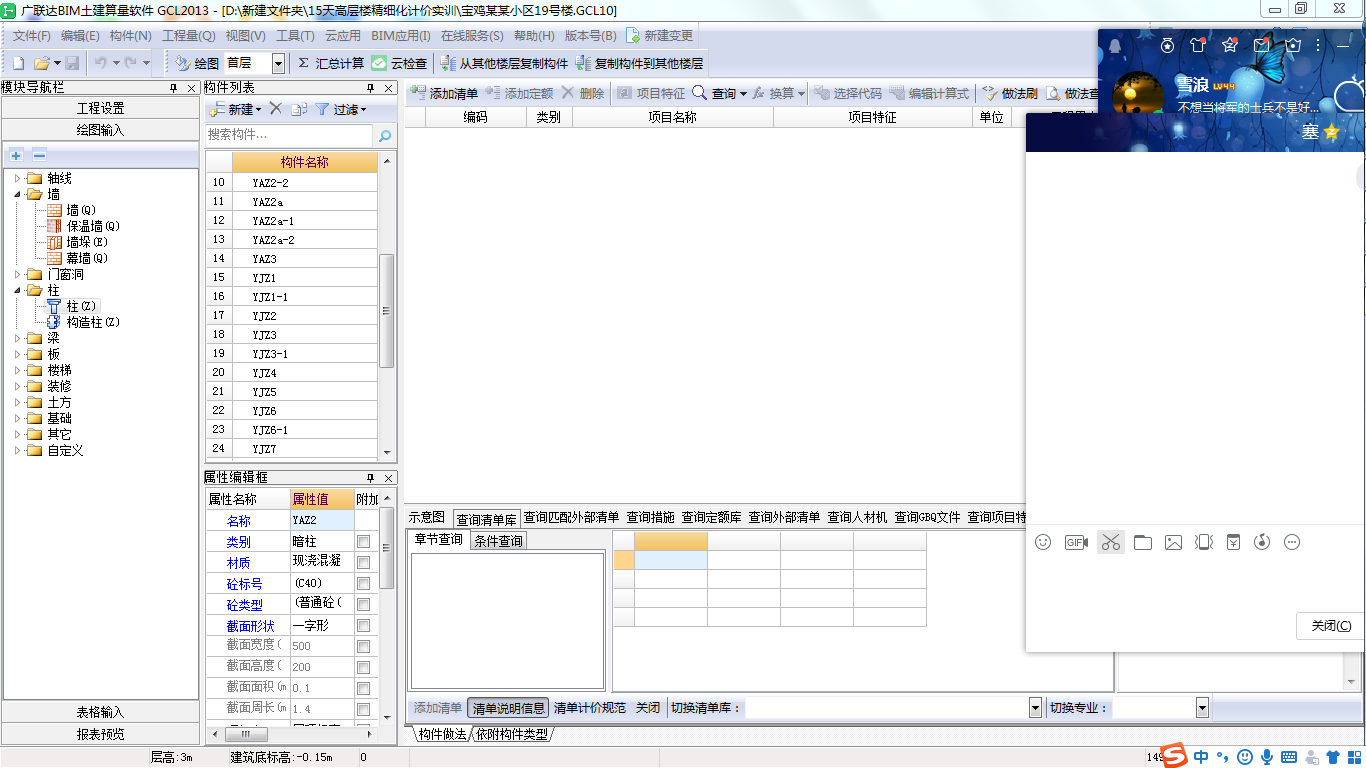Expand the 梁 tree node

(17, 338)
